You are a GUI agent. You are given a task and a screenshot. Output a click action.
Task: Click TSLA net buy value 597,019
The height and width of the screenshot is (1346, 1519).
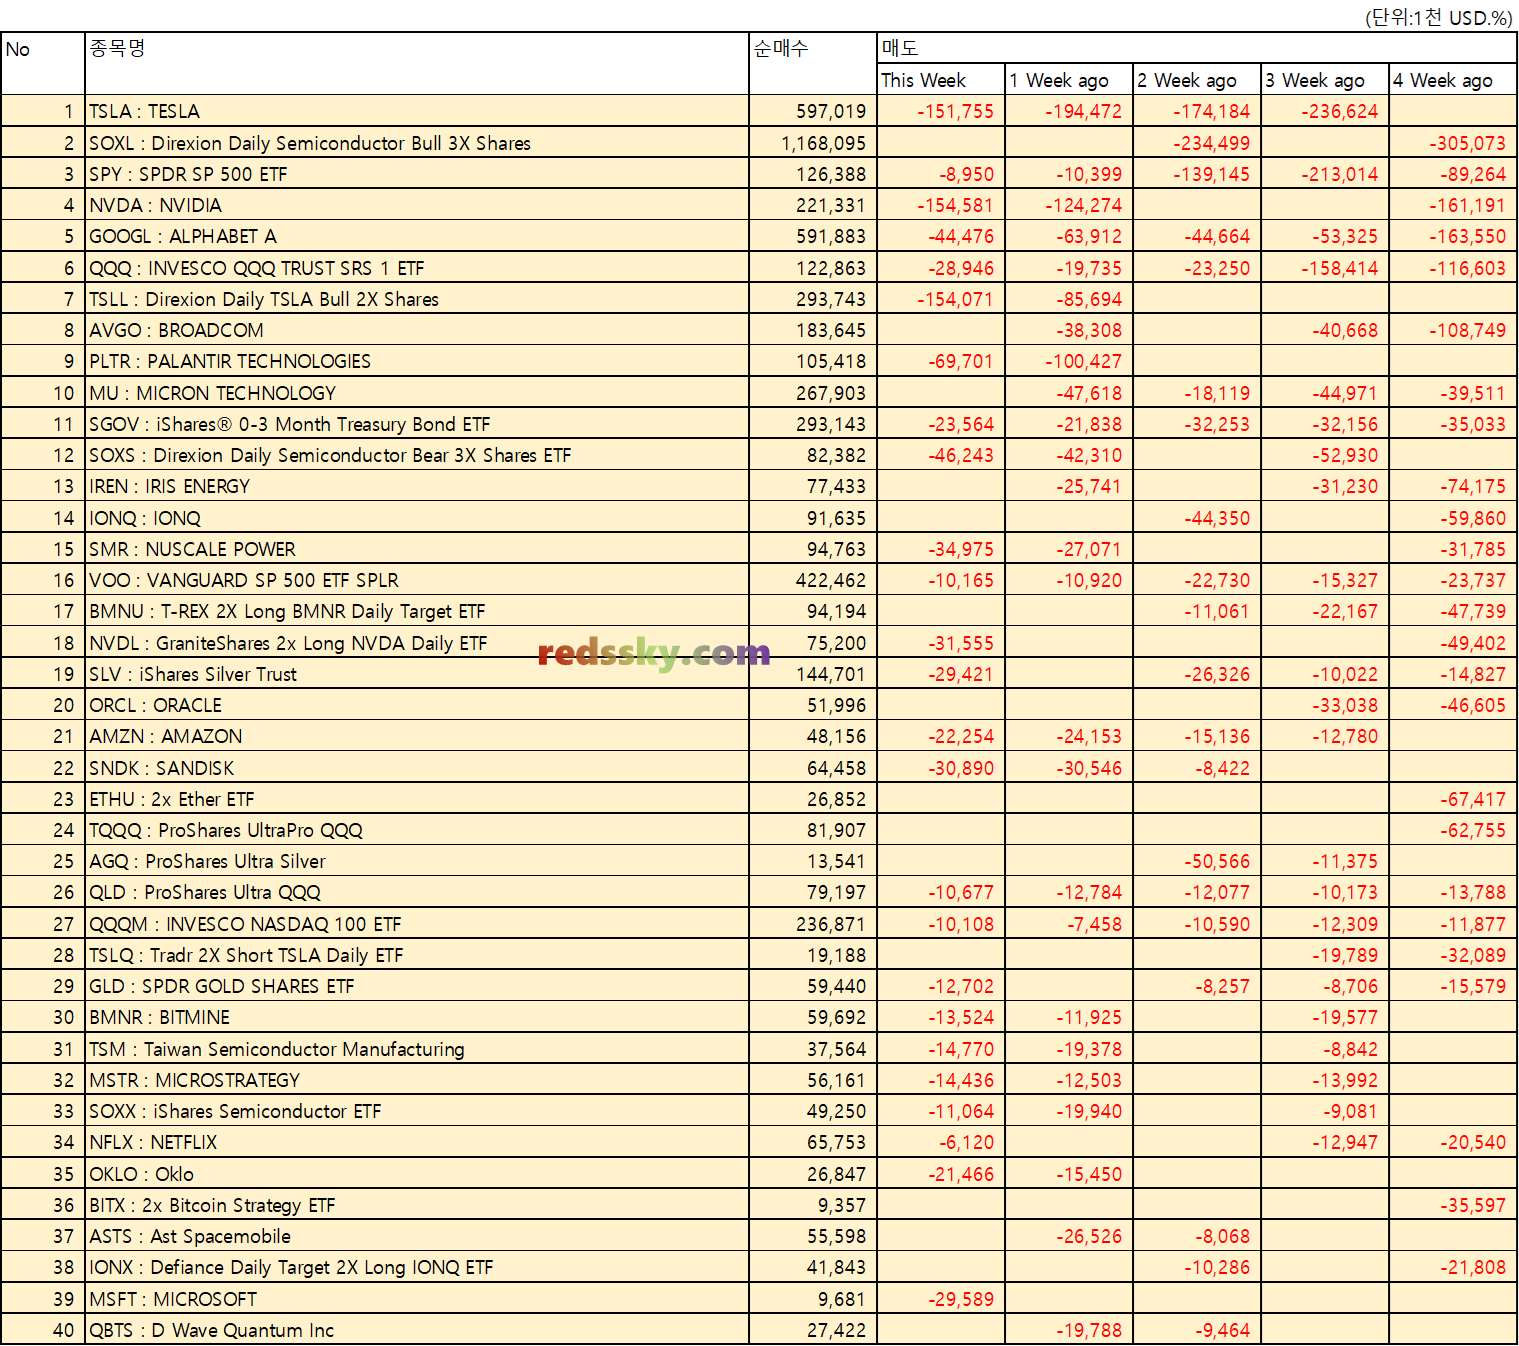813,111
